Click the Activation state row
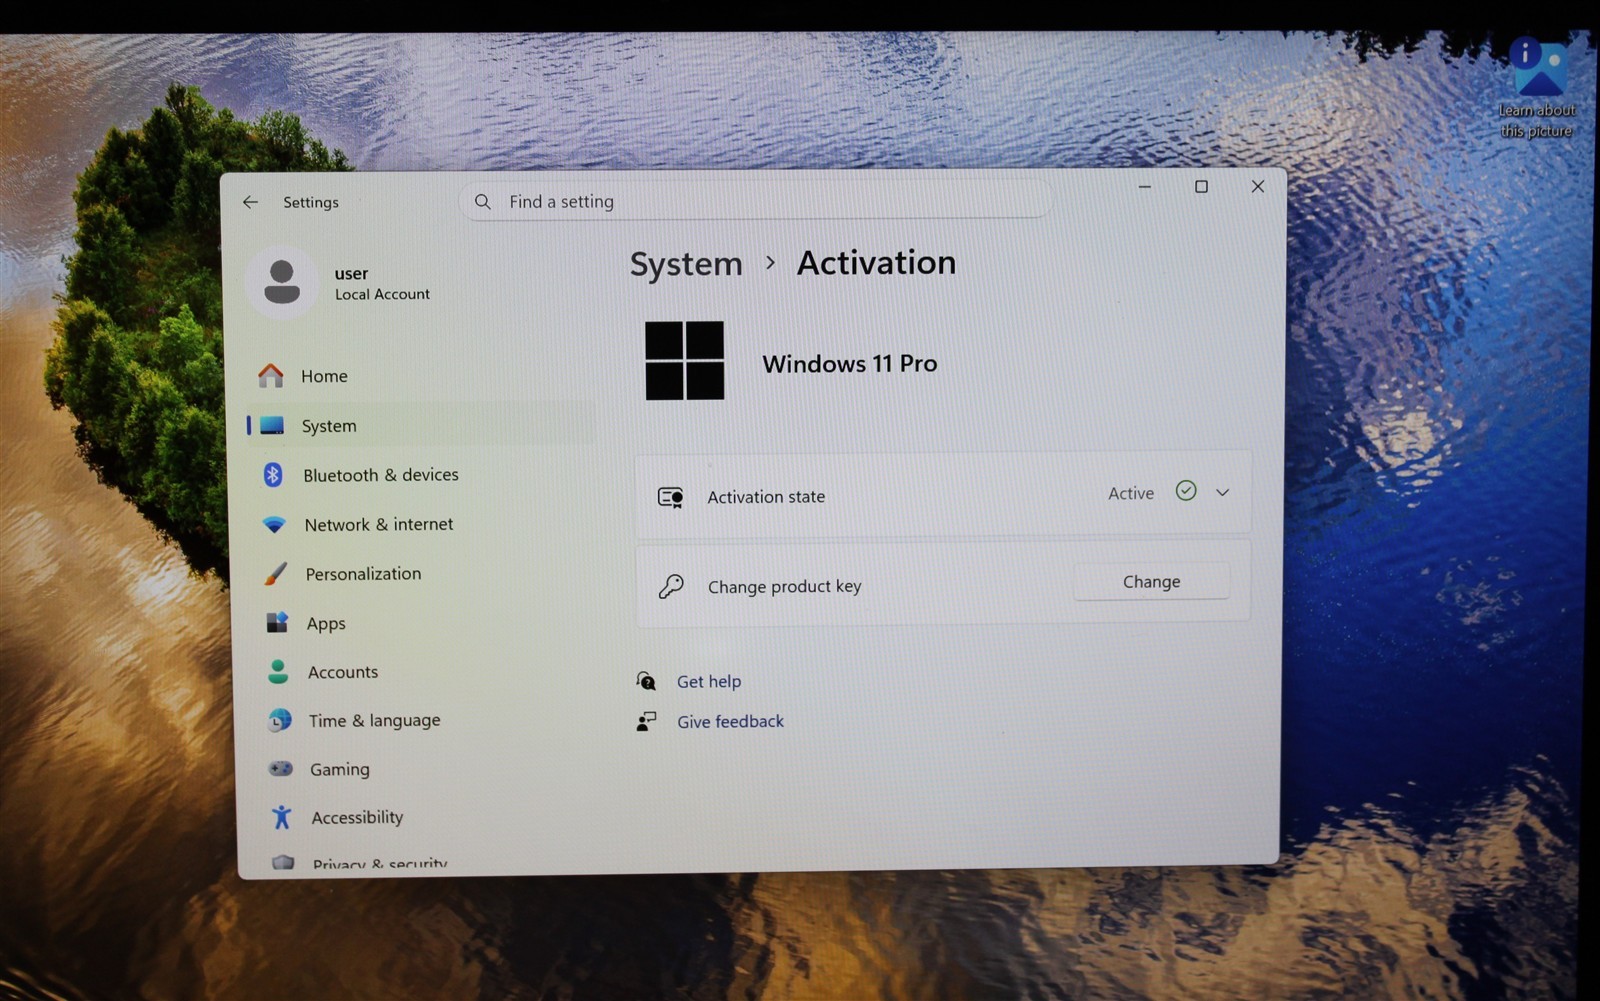 pos(942,495)
